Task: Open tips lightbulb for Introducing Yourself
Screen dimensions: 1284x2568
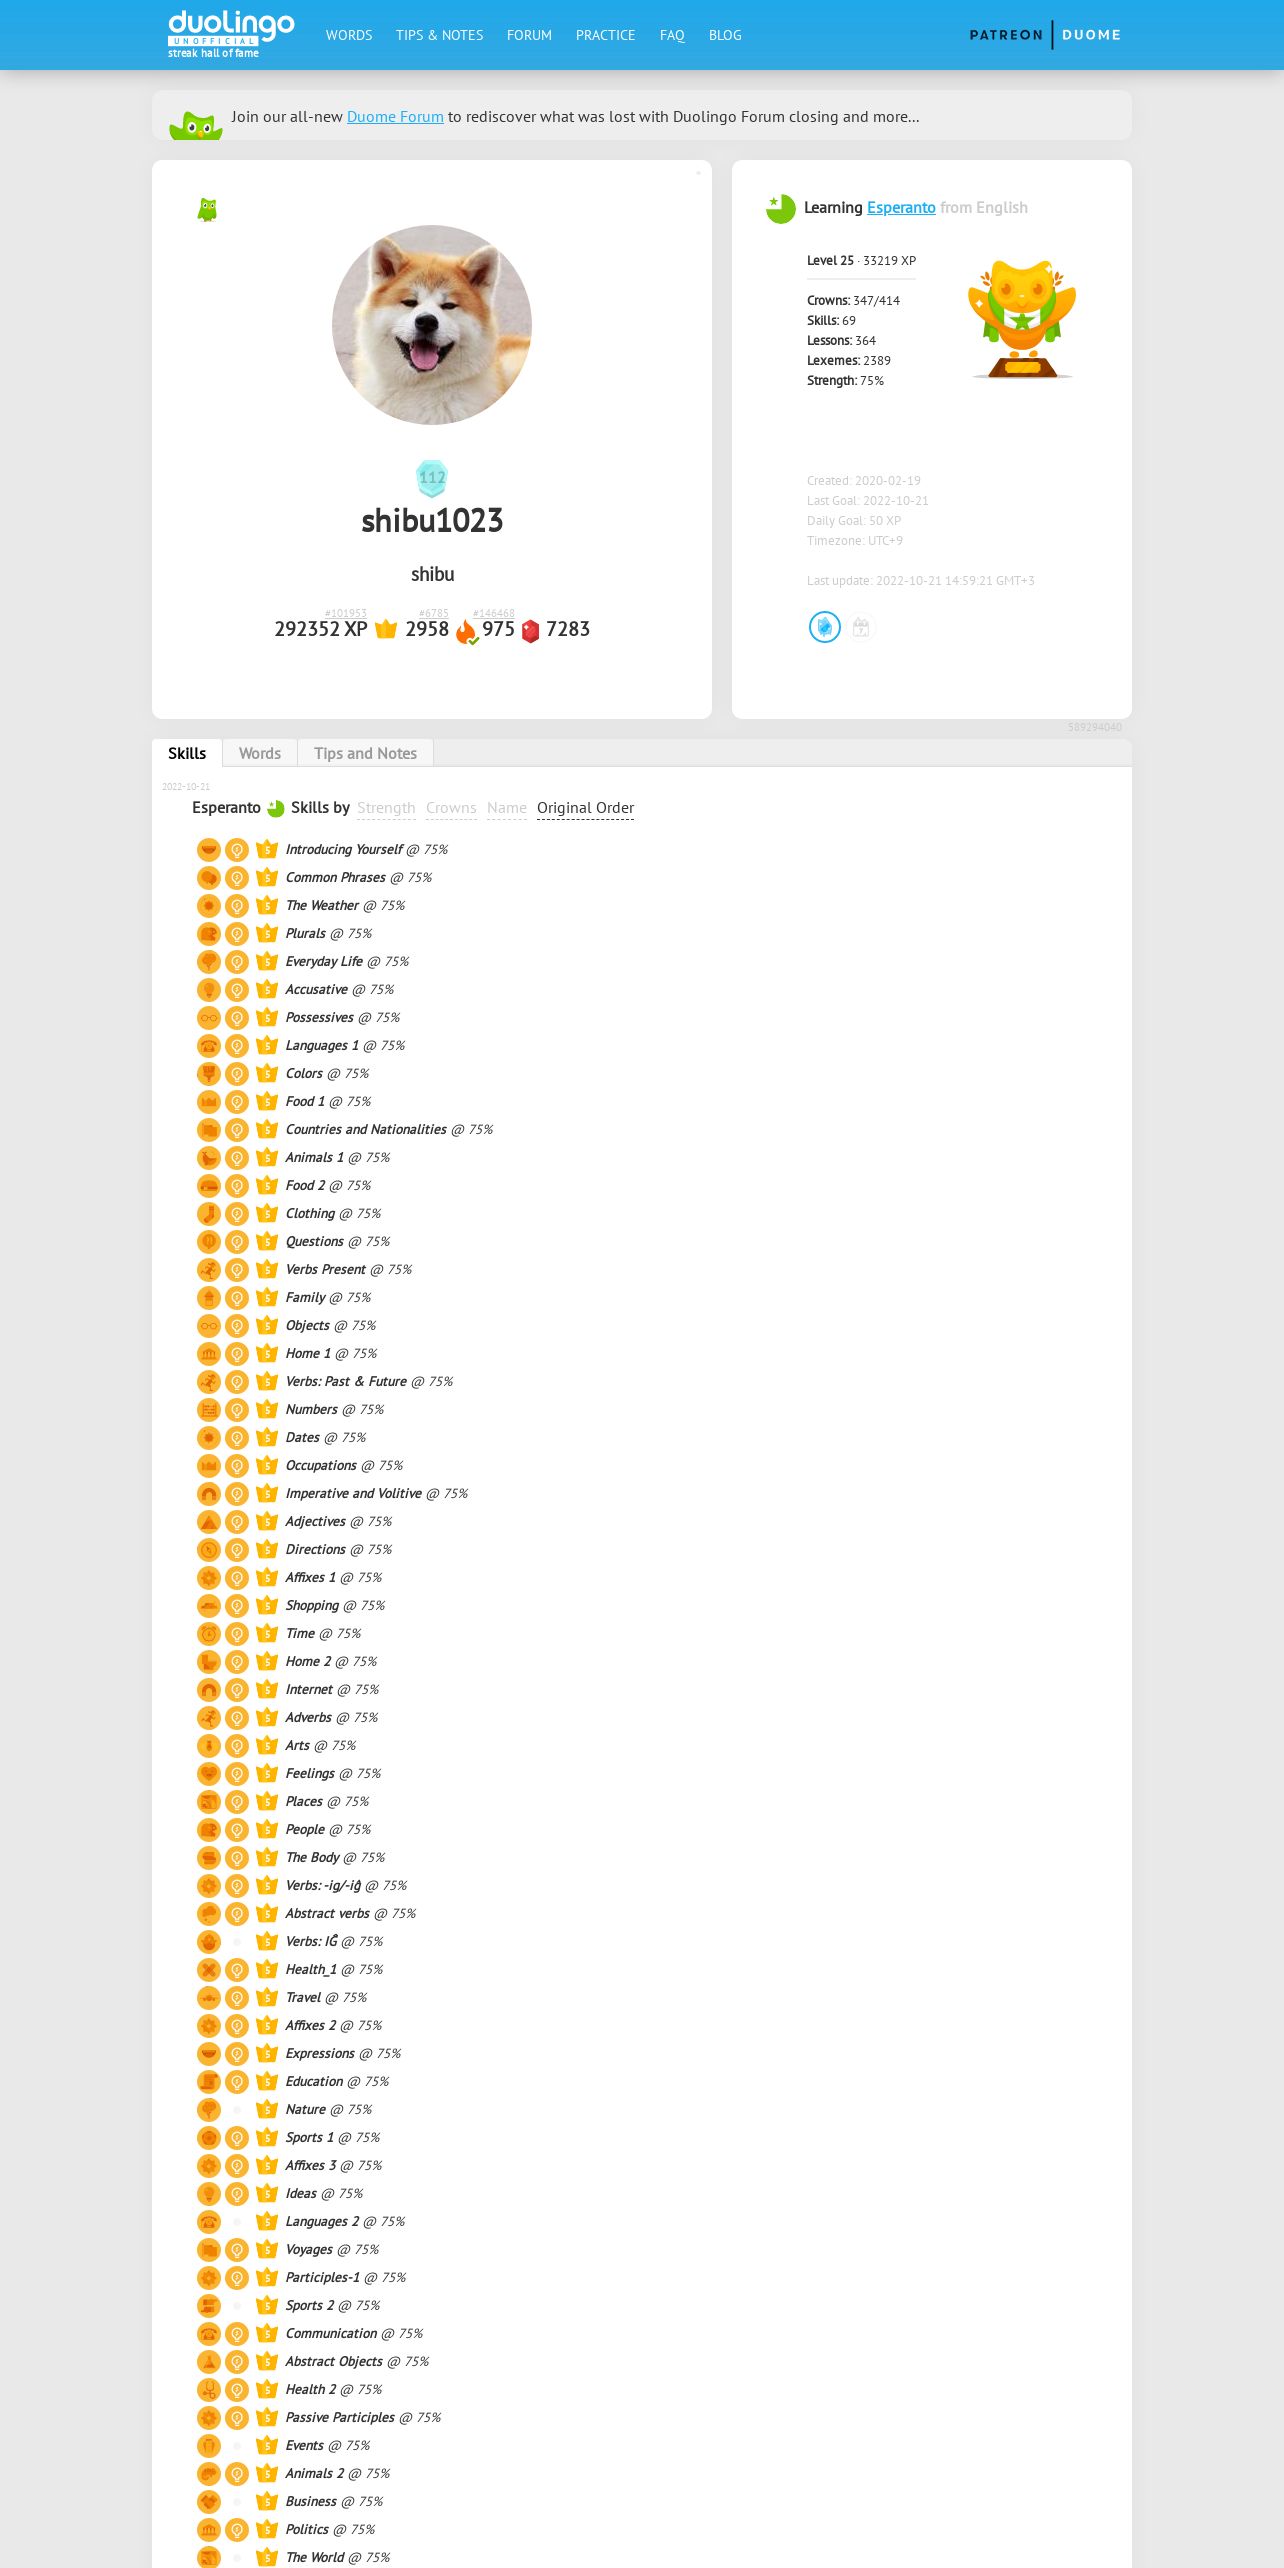Action: tap(237, 850)
